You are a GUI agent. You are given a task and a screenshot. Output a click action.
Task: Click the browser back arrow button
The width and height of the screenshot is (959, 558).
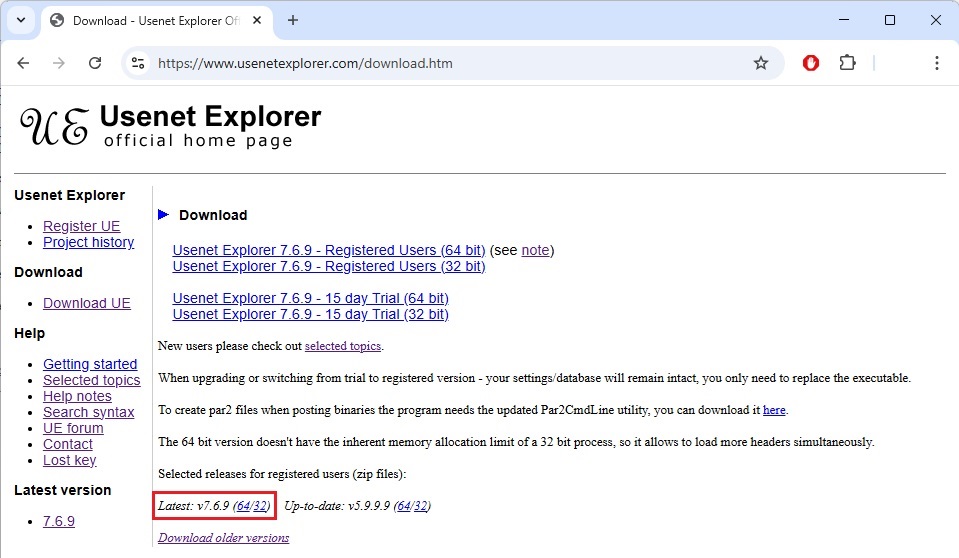click(x=24, y=63)
